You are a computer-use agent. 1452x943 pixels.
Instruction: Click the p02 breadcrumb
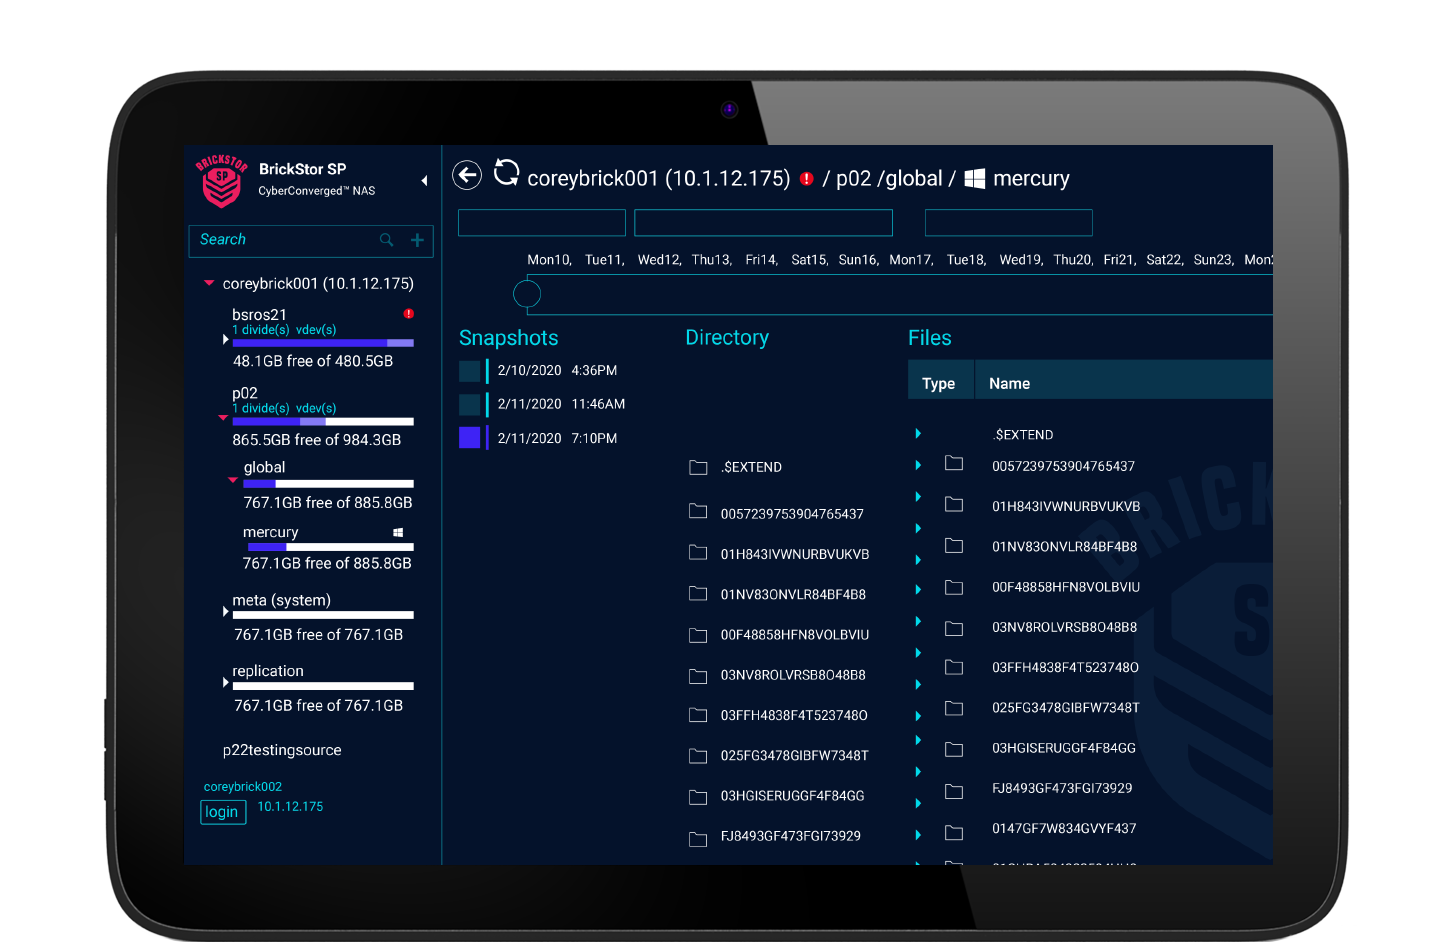(x=853, y=179)
